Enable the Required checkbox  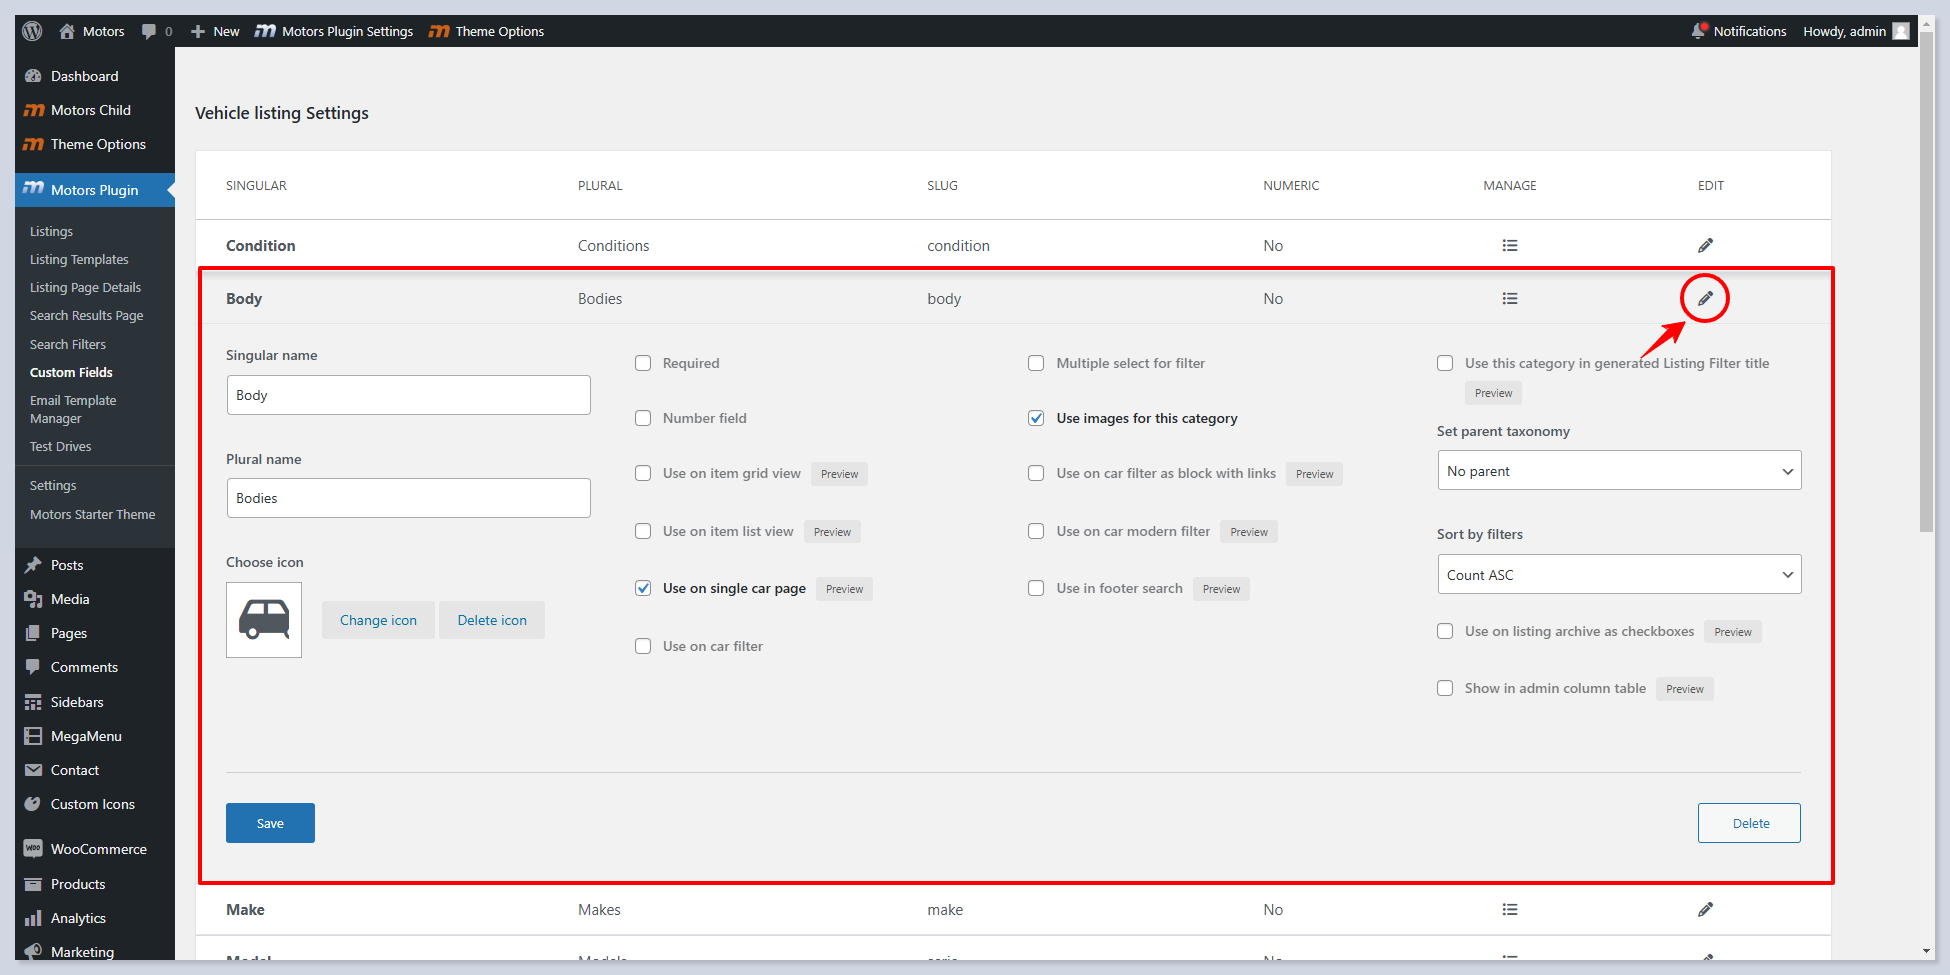(643, 363)
